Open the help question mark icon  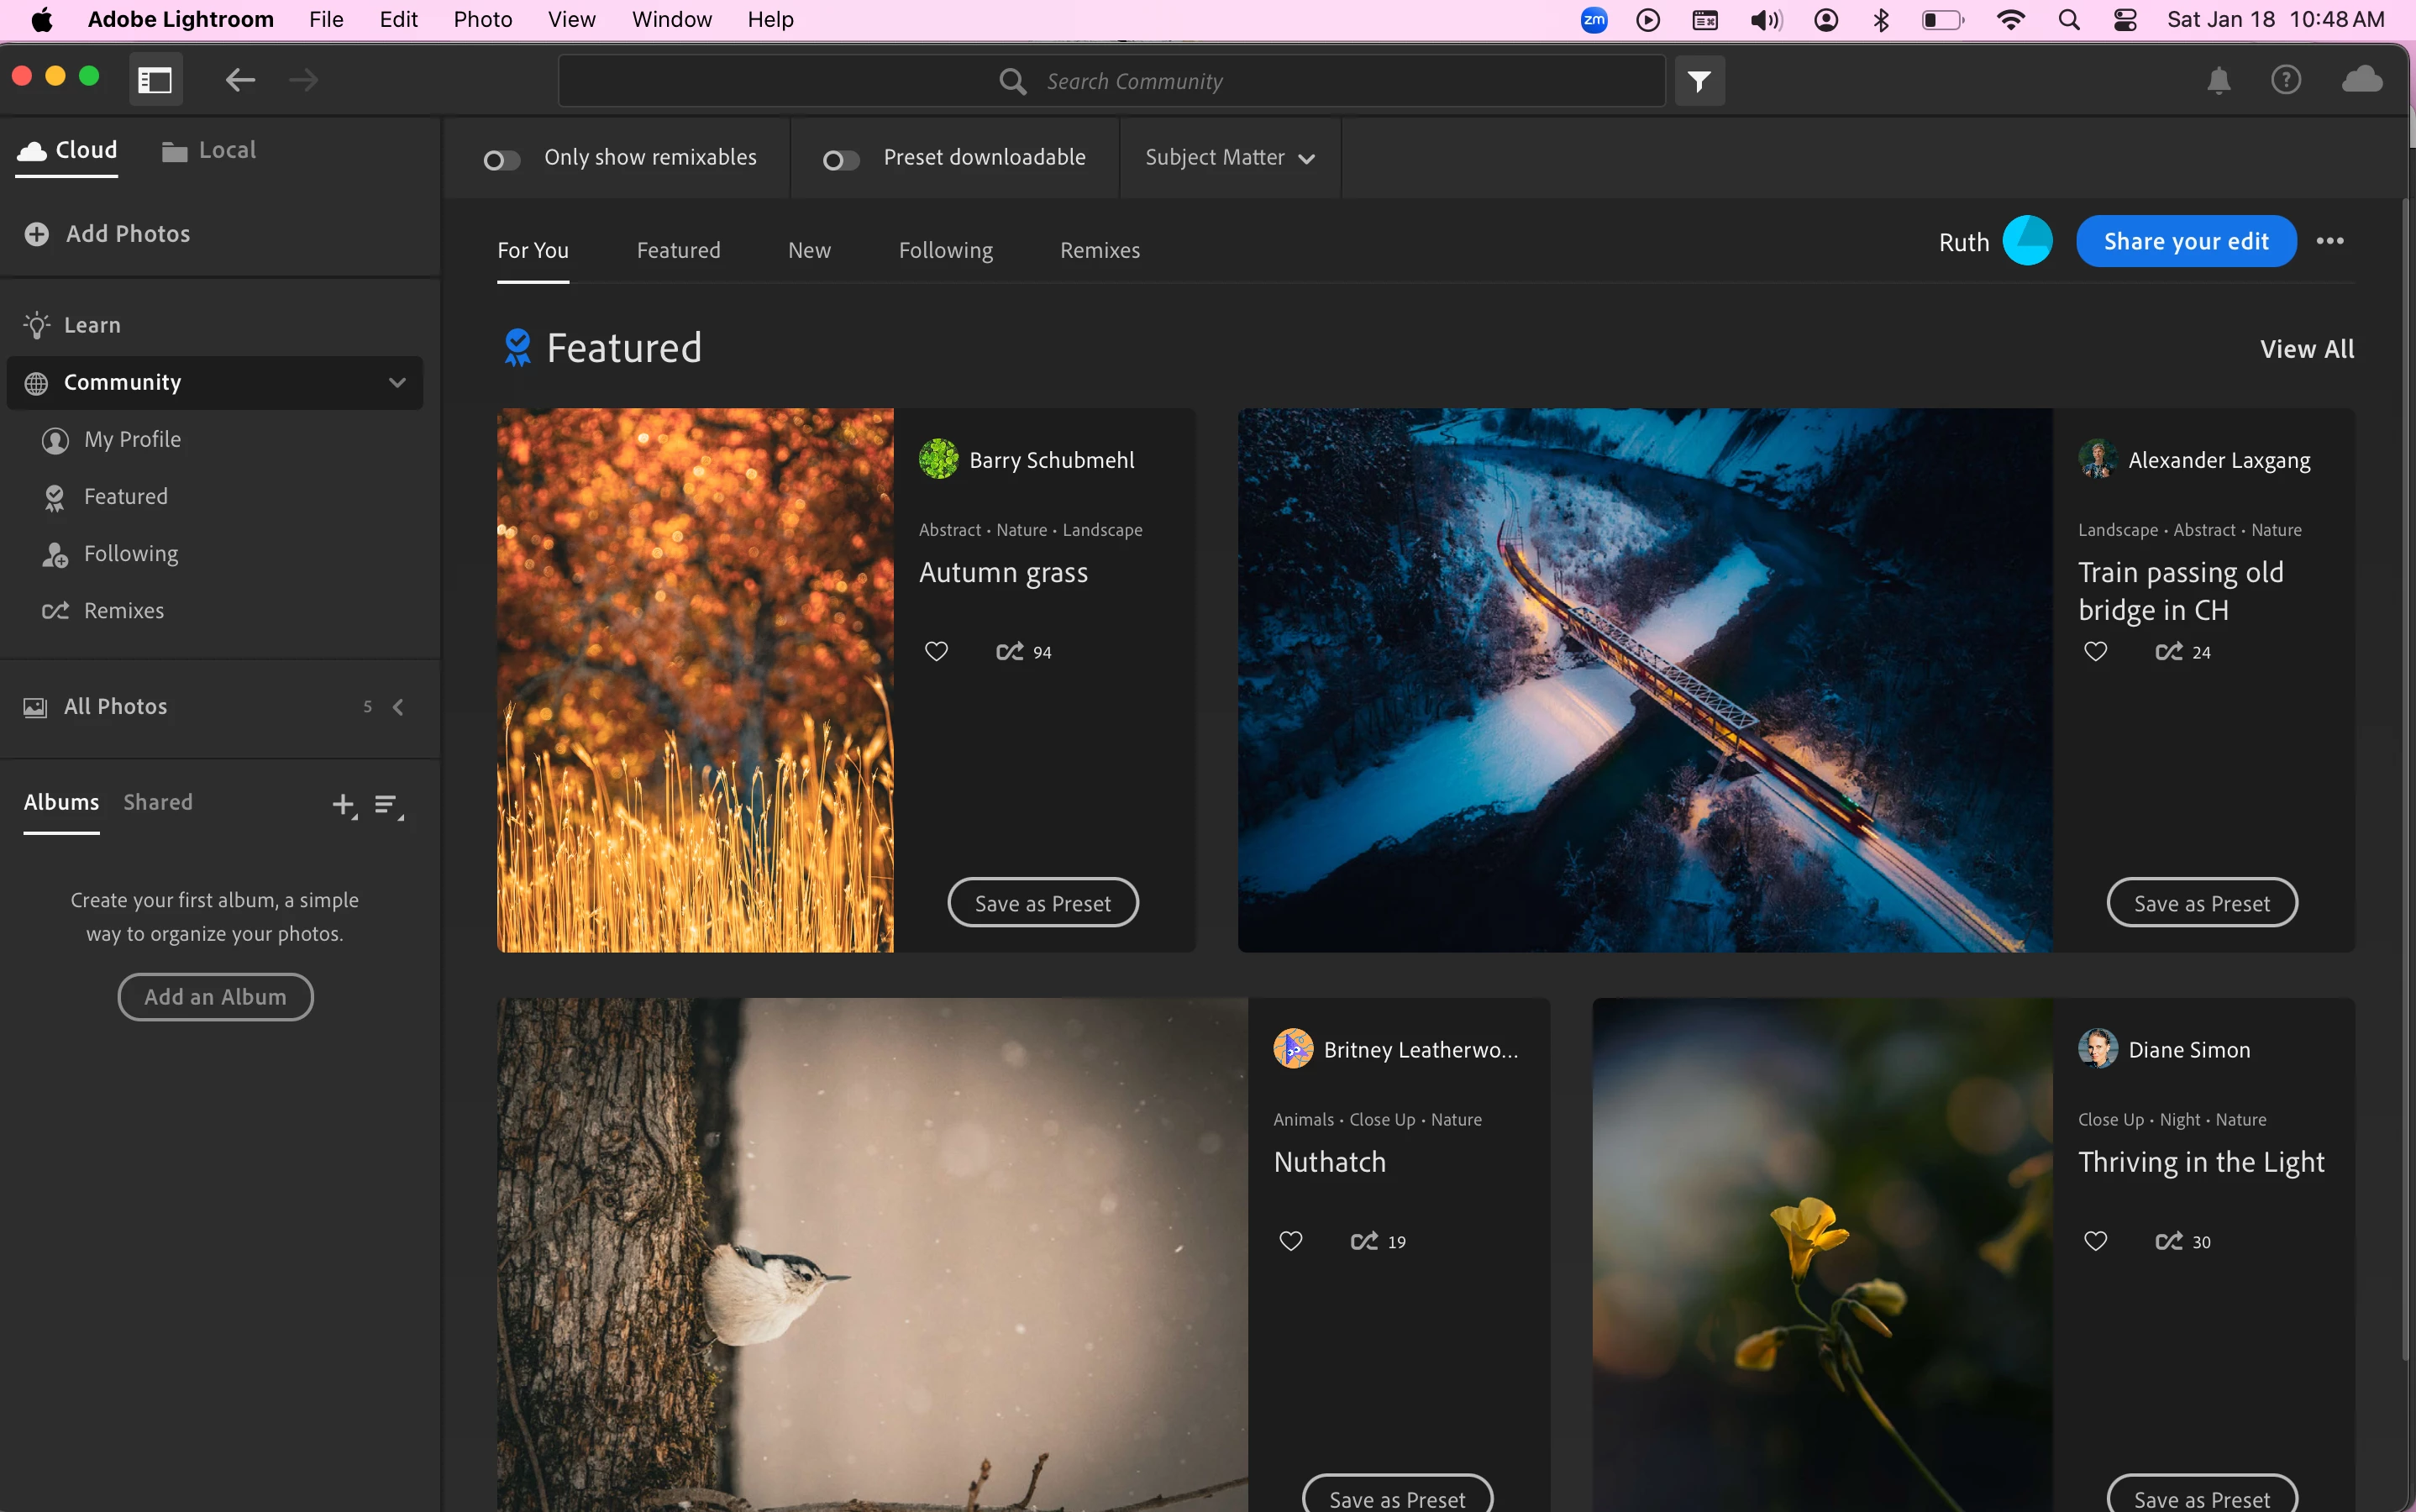2285,80
